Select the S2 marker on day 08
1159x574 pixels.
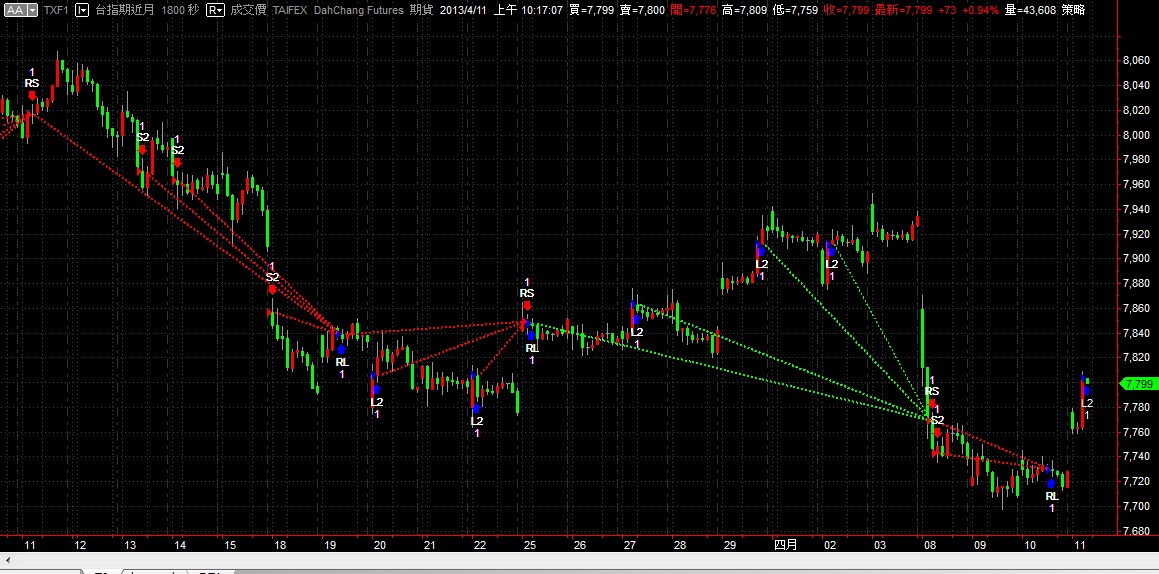(937, 420)
